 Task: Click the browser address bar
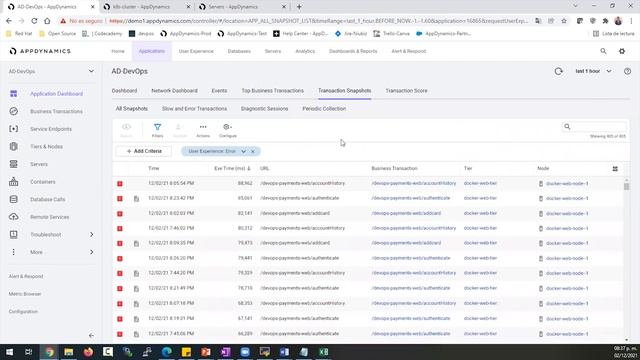click(x=318, y=21)
